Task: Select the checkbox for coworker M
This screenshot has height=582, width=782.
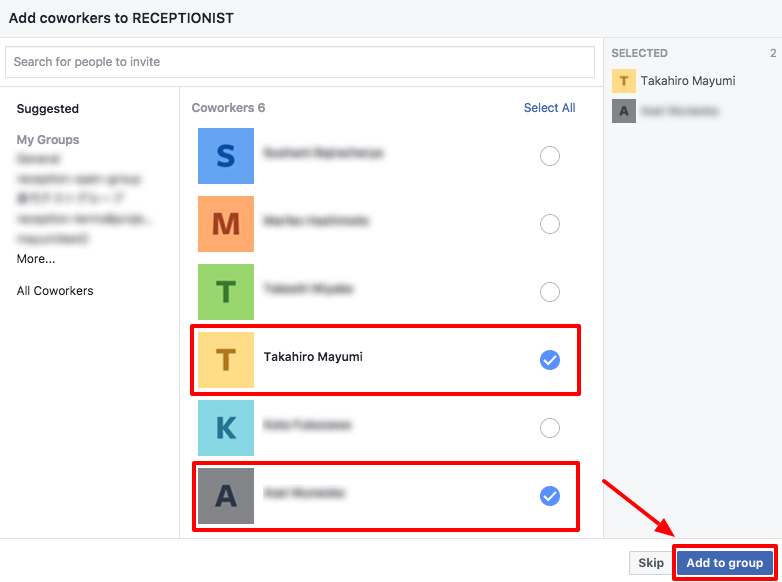Action: pyautogui.click(x=550, y=224)
